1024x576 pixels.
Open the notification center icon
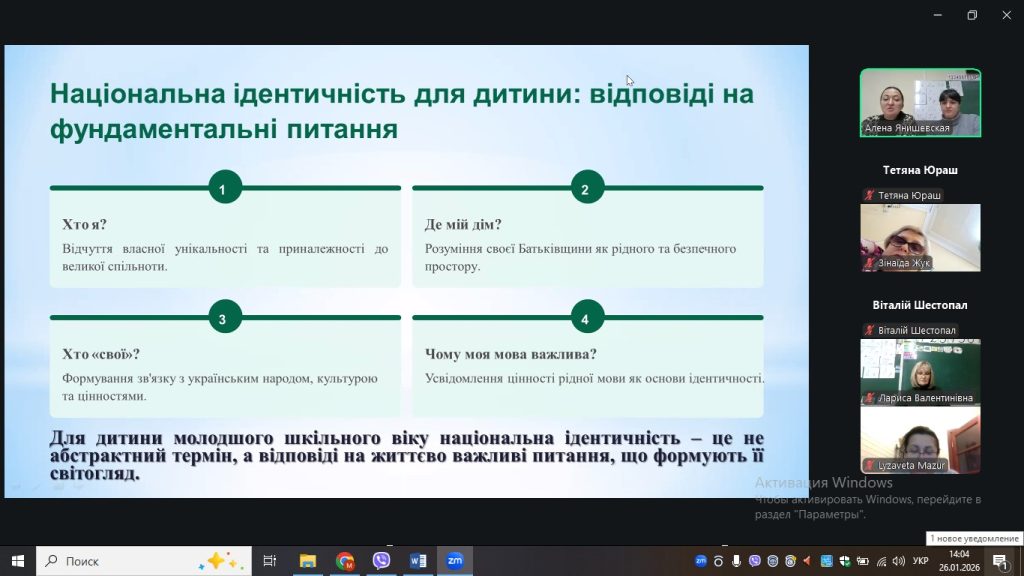point(999,561)
